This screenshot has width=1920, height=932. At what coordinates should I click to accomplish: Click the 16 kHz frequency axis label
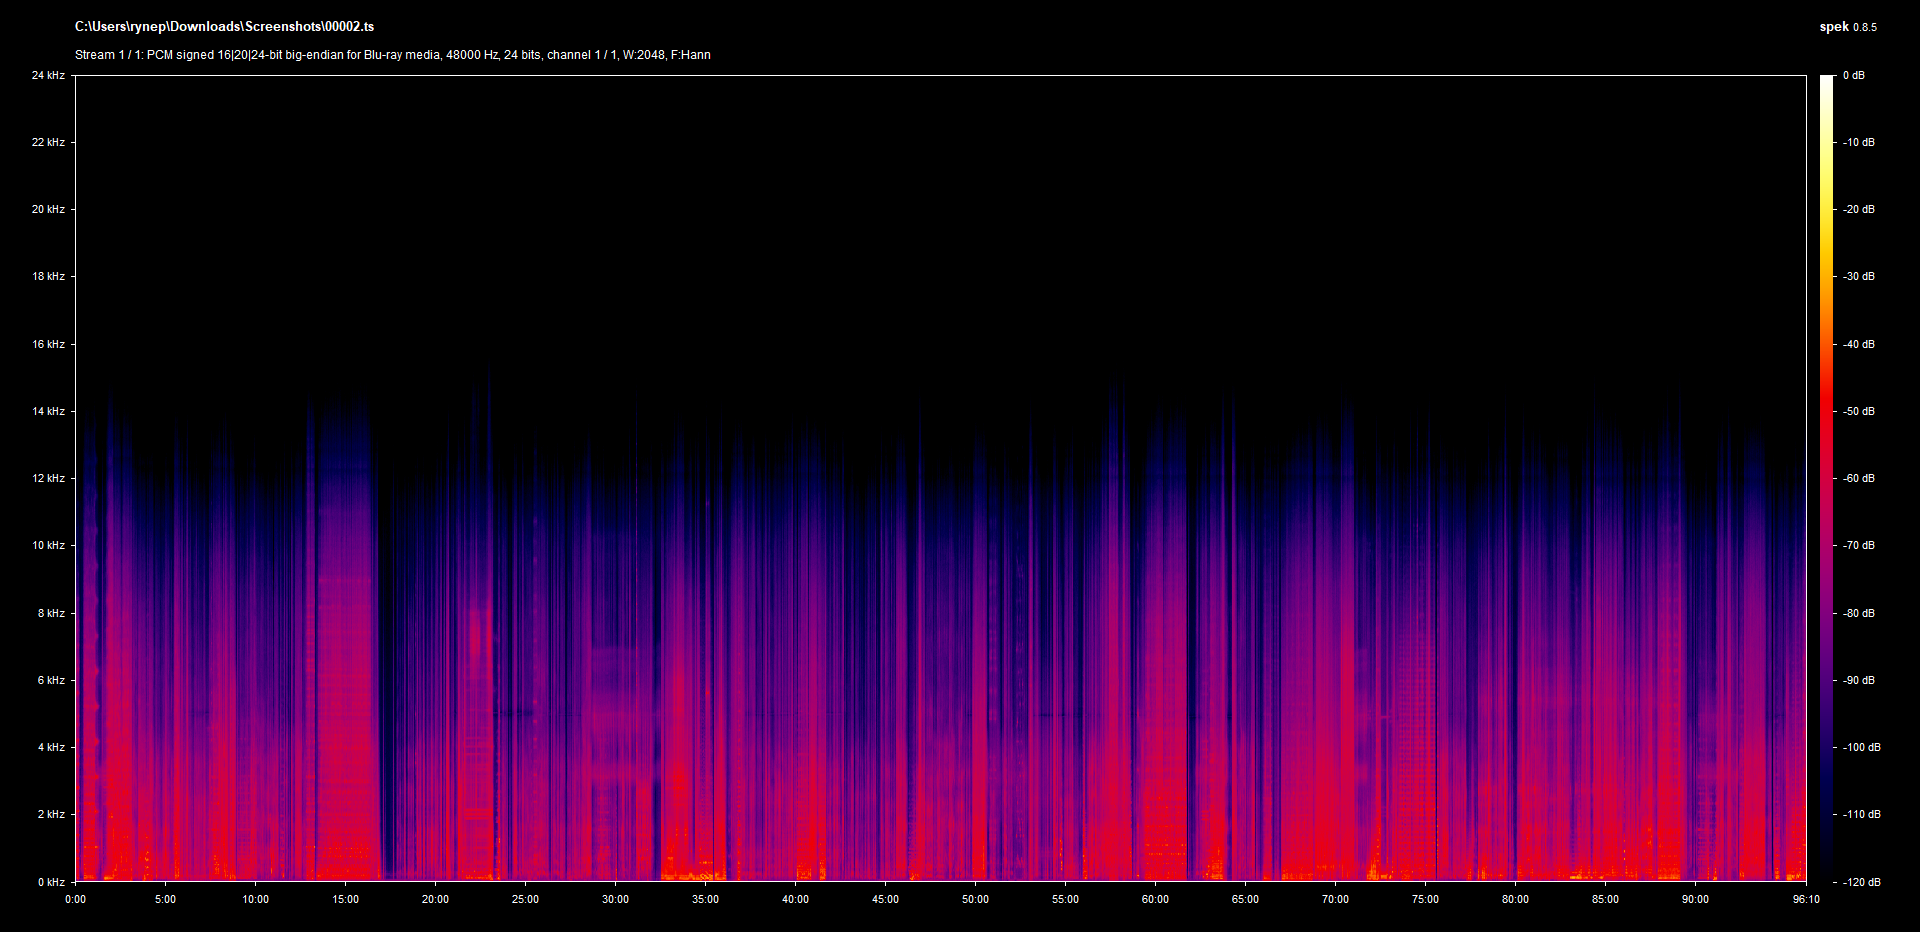pyautogui.click(x=48, y=344)
